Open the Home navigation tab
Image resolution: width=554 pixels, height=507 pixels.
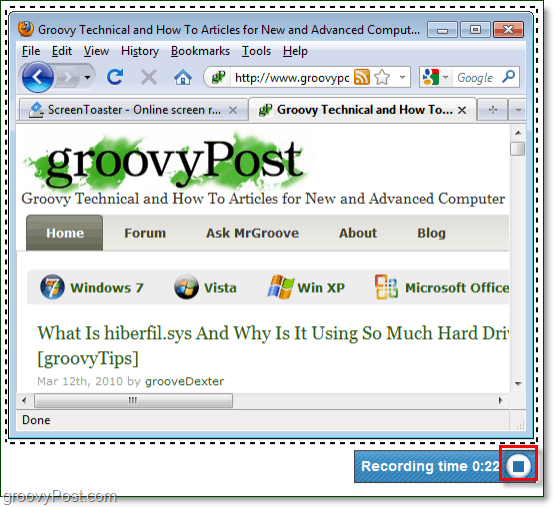point(65,233)
